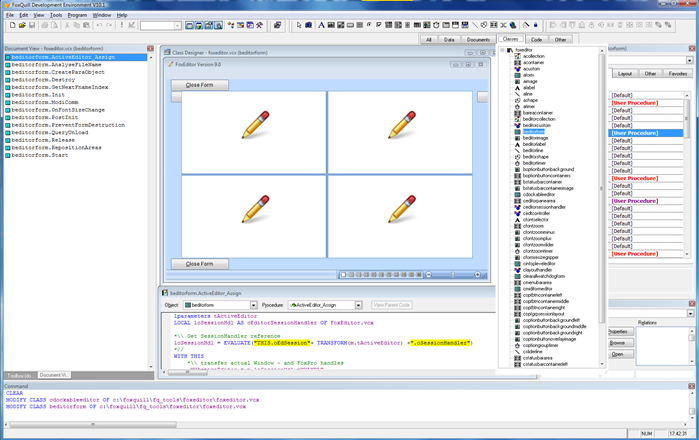Click the View Parent Code button
Screen dimensions: 699x440
[x=391, y=304]
